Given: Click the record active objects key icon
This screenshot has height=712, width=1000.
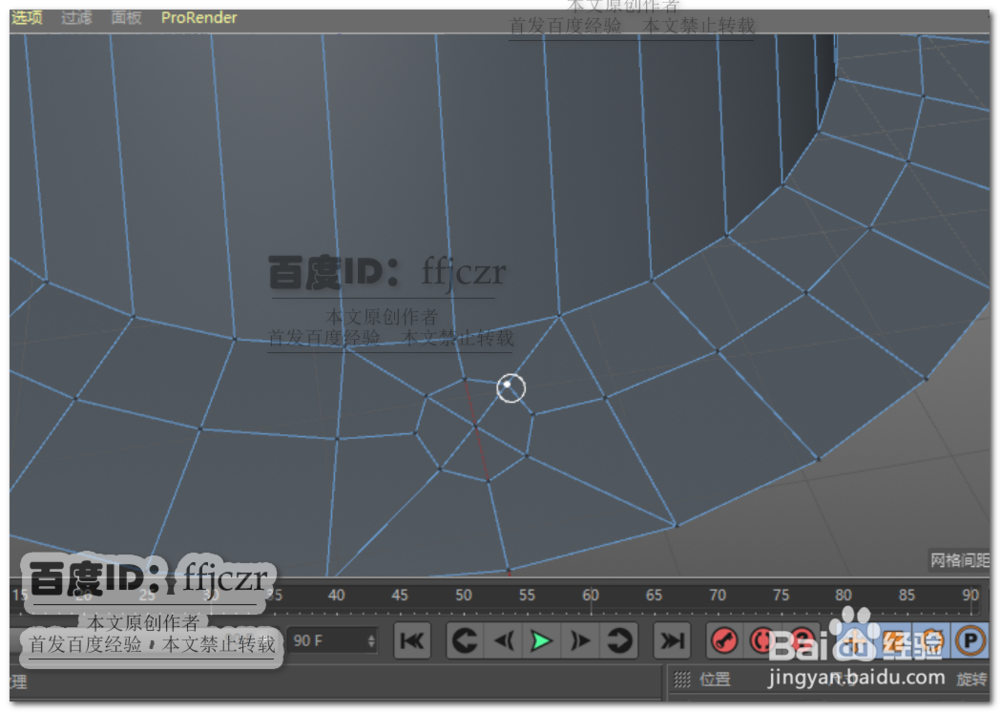Looking at the screenshot, I should point(724,641).
